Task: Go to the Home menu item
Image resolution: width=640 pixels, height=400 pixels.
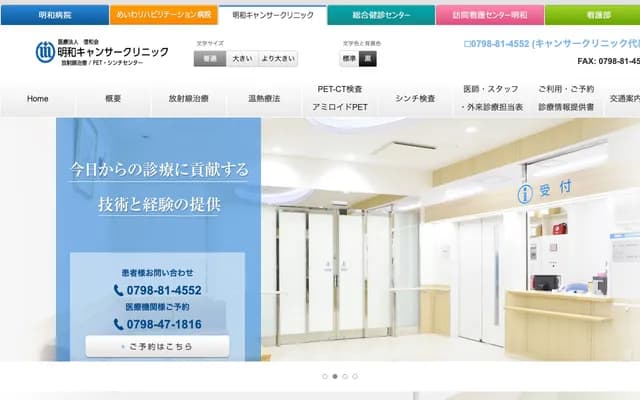Action: (38, 99)
